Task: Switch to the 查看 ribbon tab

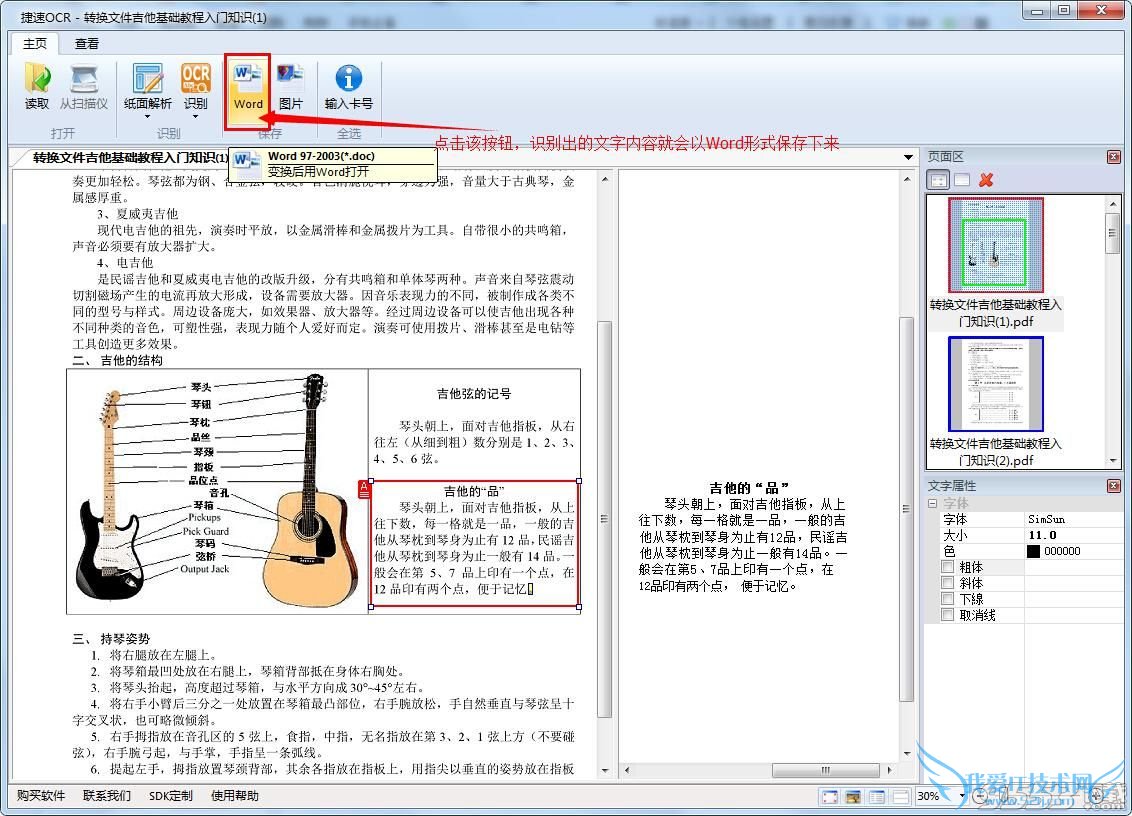Action: (87, 44)
